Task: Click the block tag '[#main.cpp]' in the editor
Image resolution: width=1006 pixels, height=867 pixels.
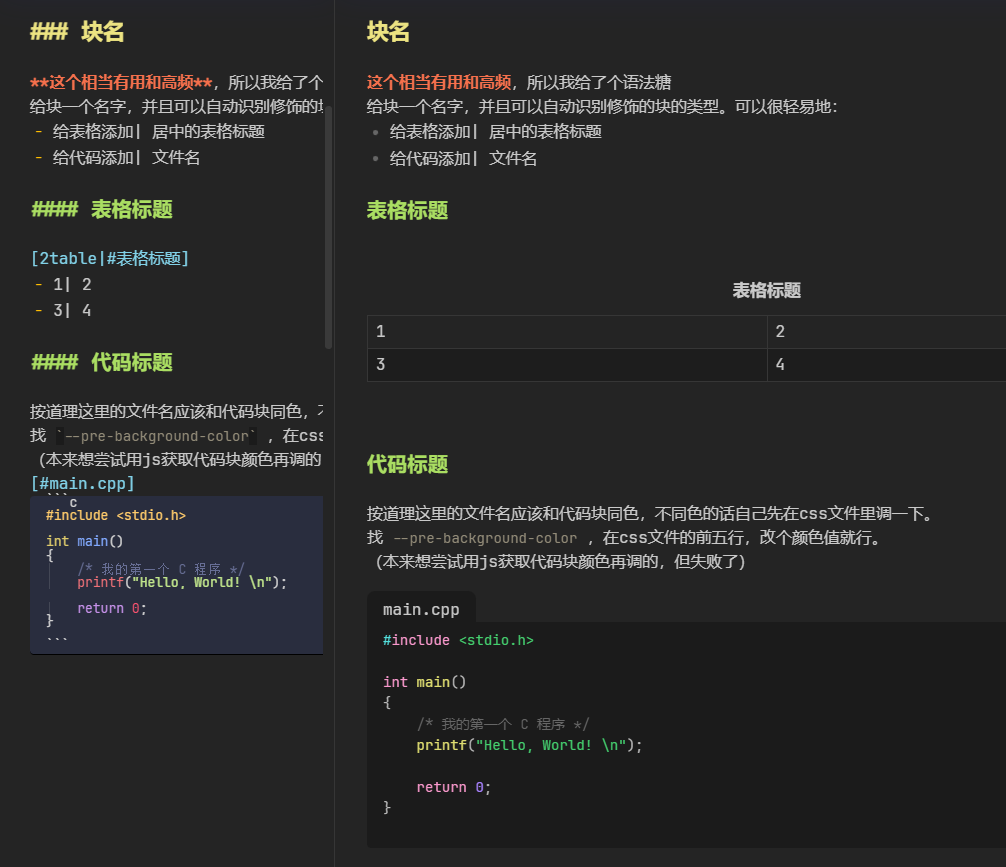Action: (x=82, y=483)
